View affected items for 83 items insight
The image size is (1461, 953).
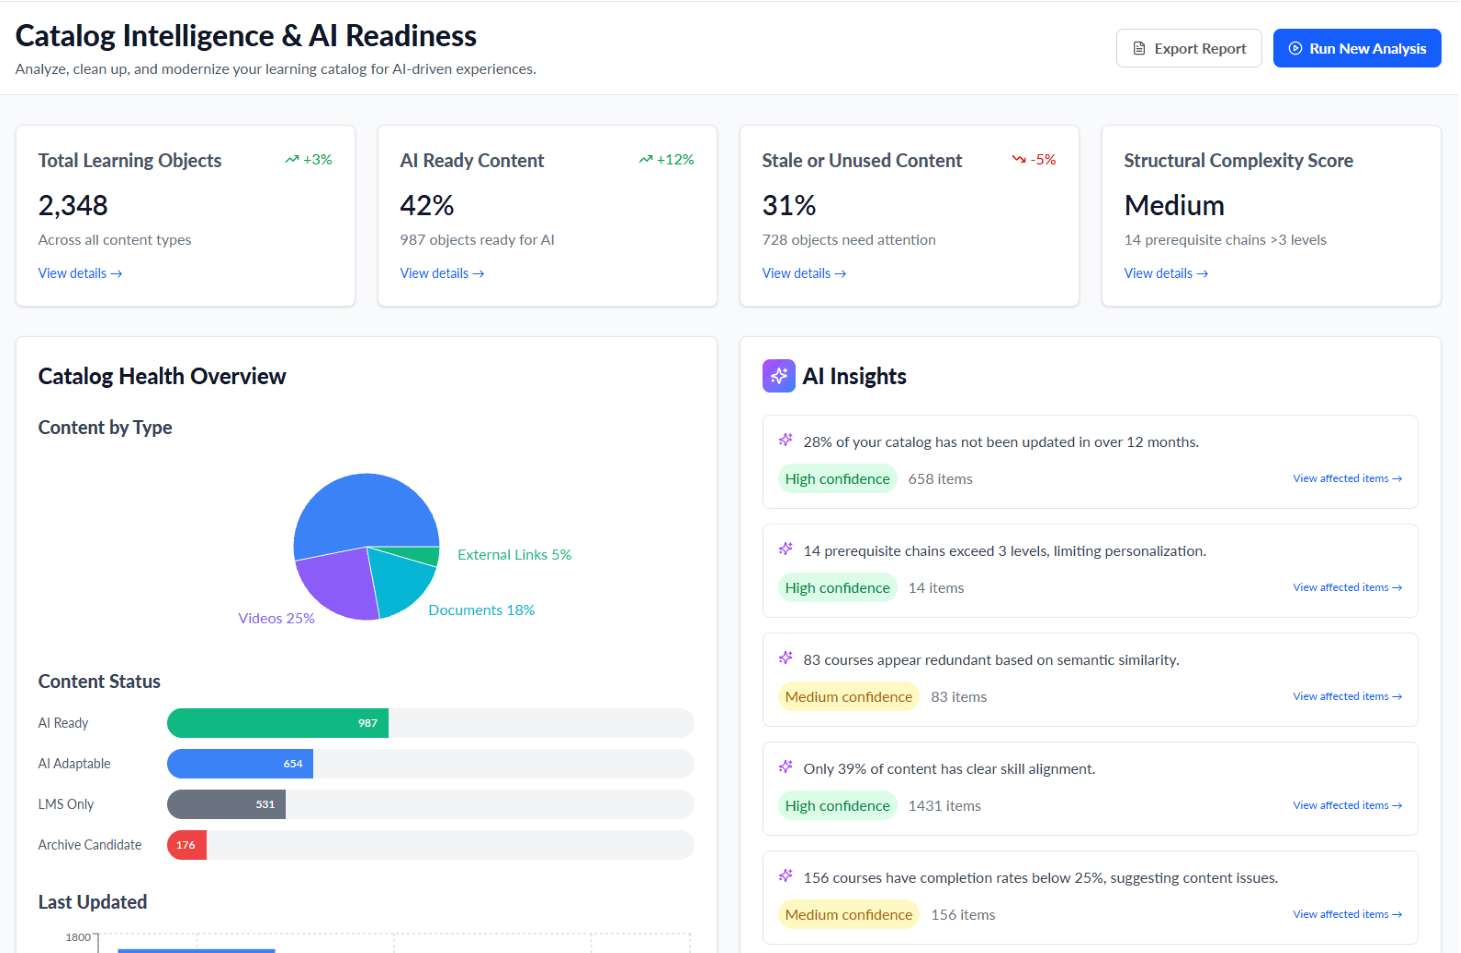click(x=1347, y=697)
